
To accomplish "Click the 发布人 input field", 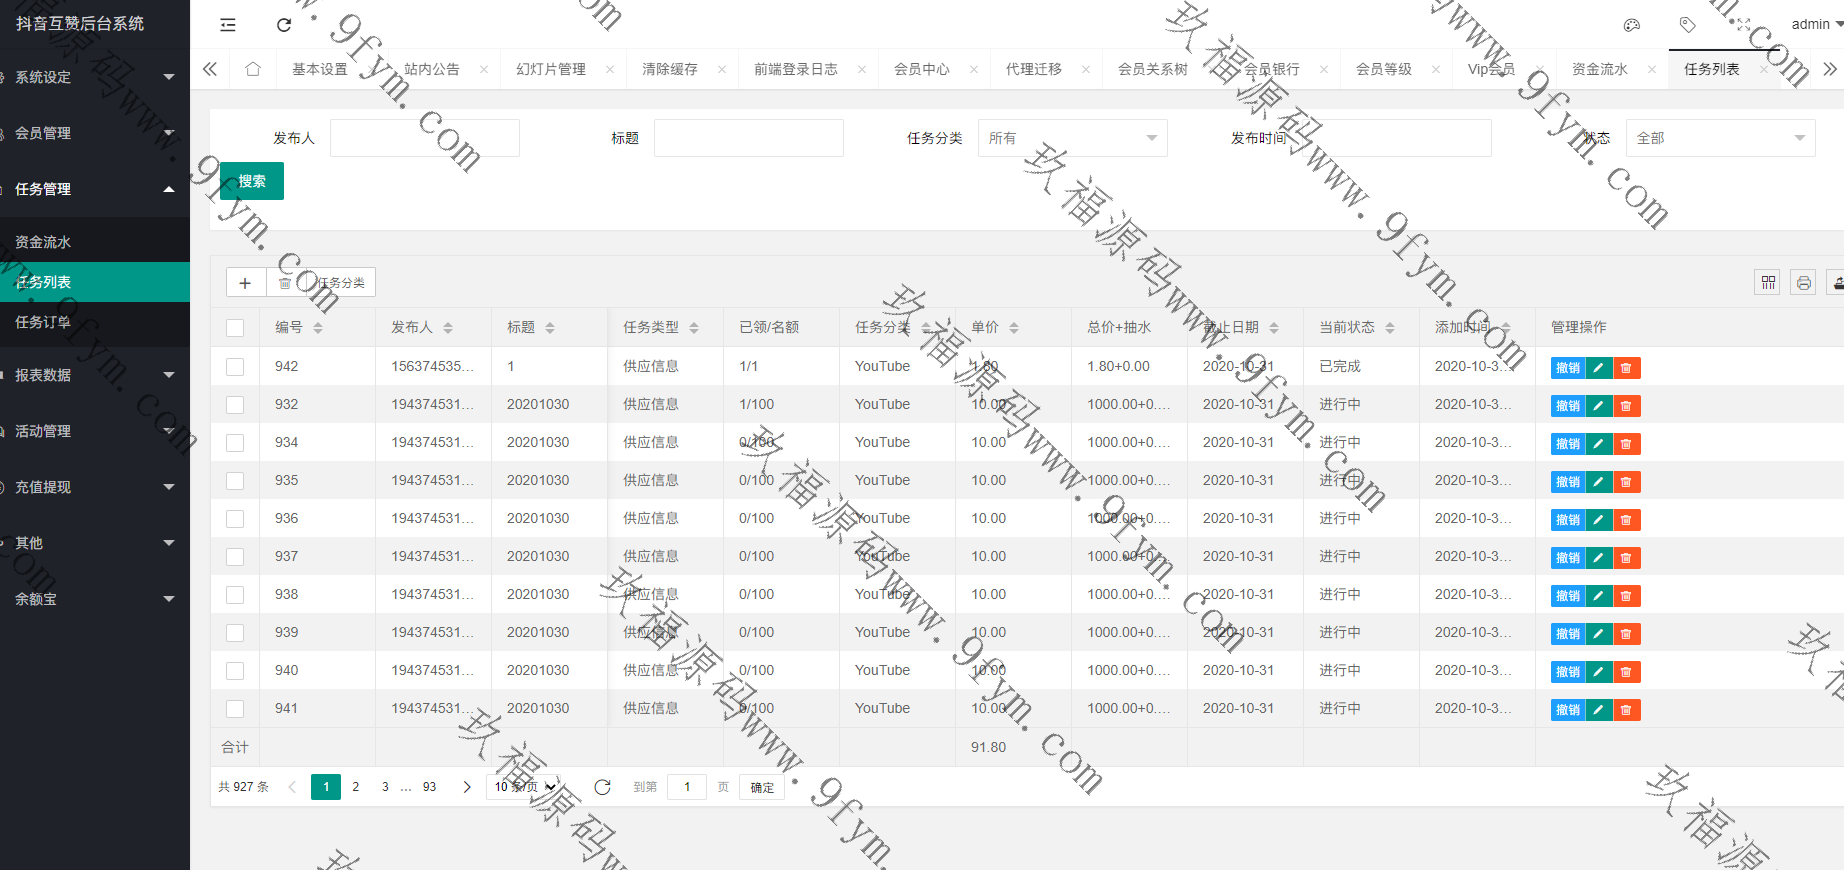I will coord(424,138).
